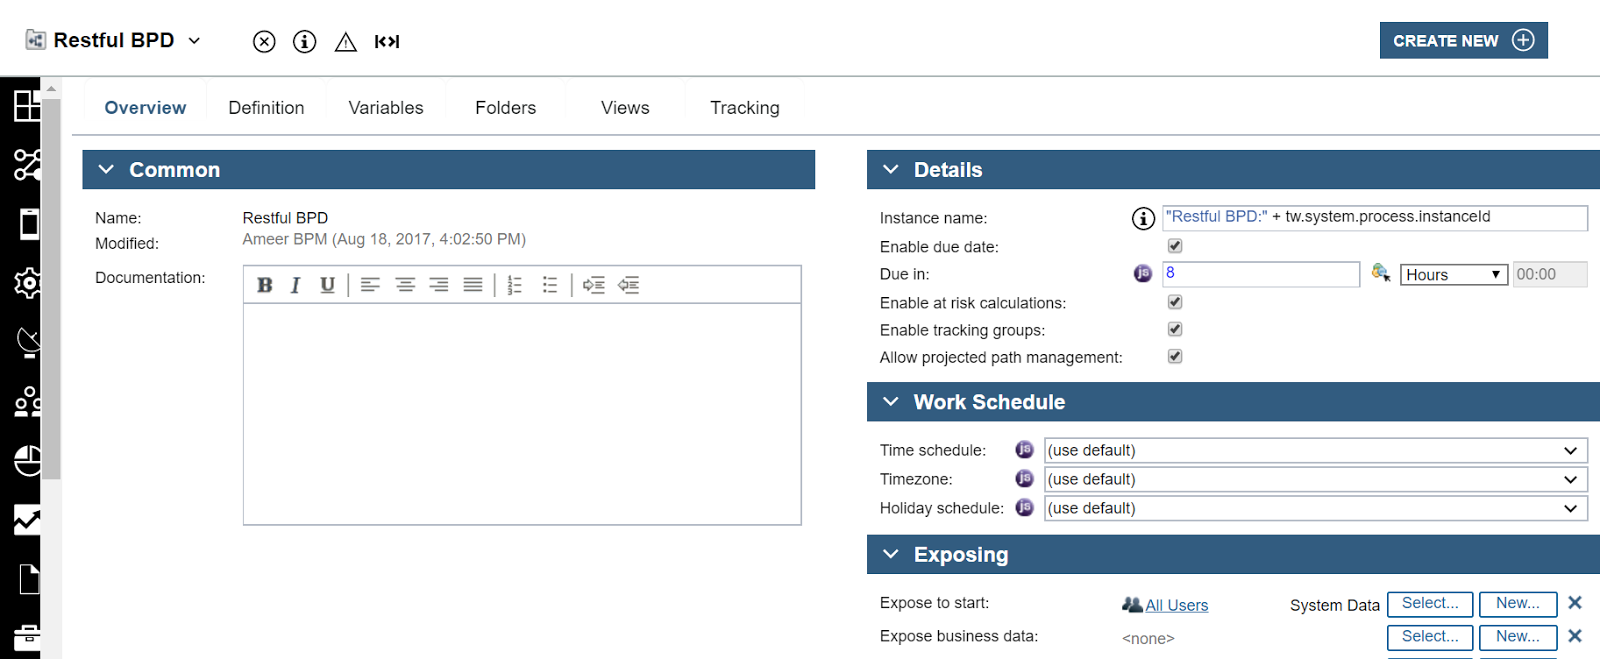
Task: Click the All Users link under Expose to start
Action: point(1176,605)
